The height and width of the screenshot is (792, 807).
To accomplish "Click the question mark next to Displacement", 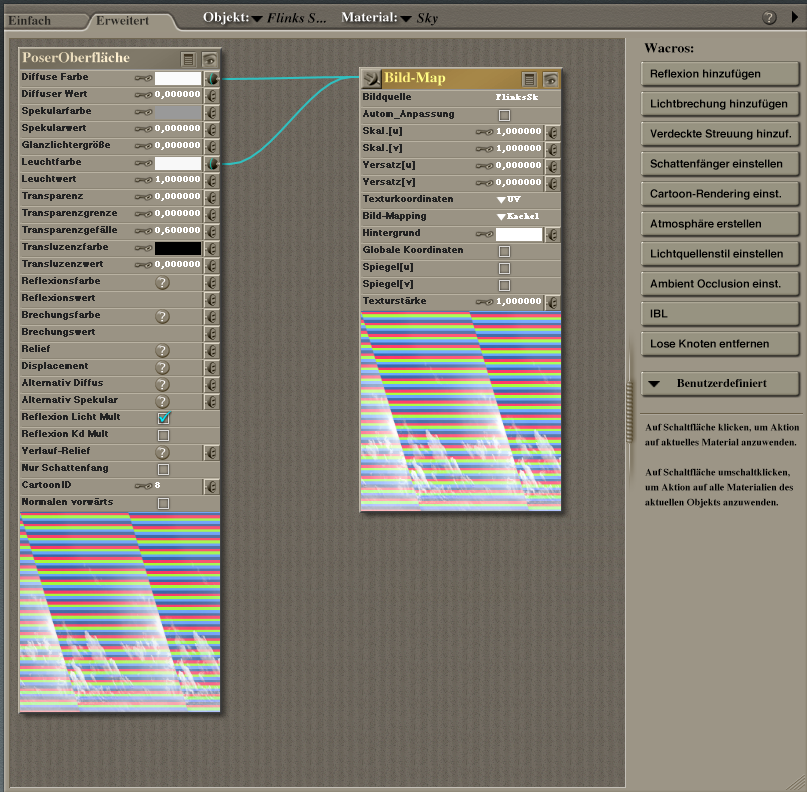I will pyautogui.click(x=162, y=367).
